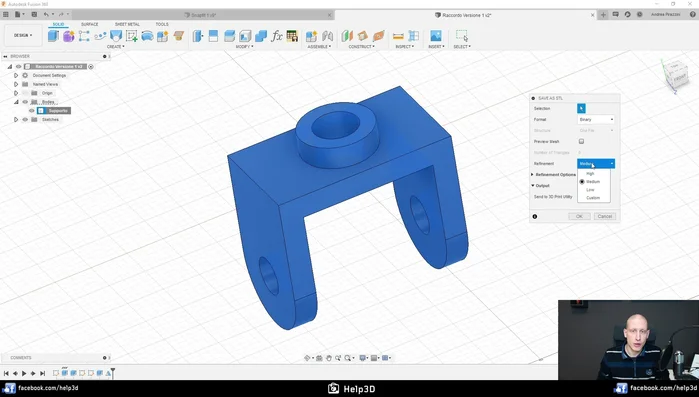Select the Press Pull tool icon
Viewport: 699px width, 397px height.
(197, 36)
